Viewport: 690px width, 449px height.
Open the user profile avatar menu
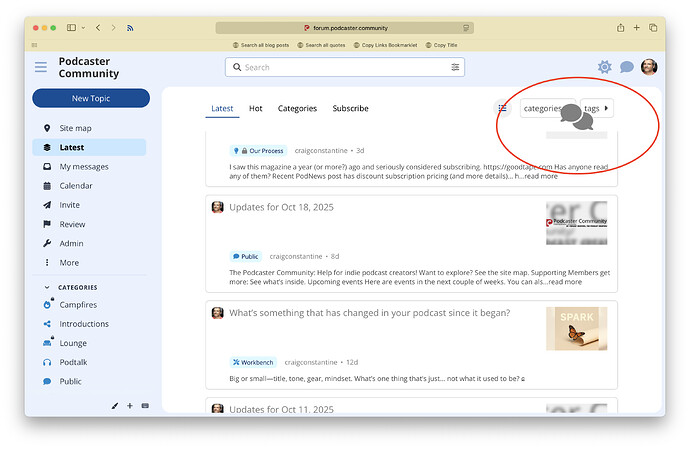649,67
